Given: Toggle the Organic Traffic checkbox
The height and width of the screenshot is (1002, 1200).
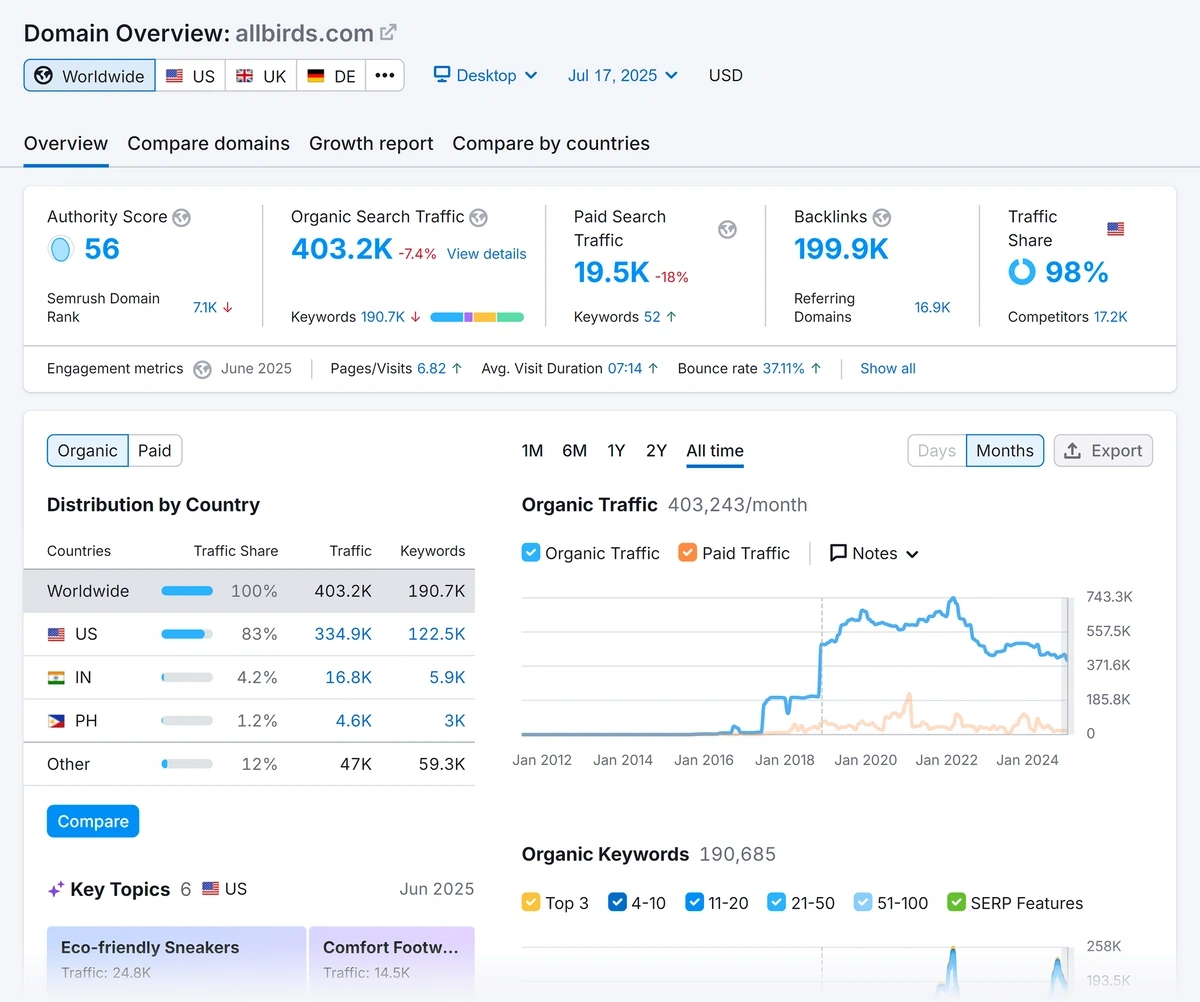Looking at the screenshot, I should (531, 553).
